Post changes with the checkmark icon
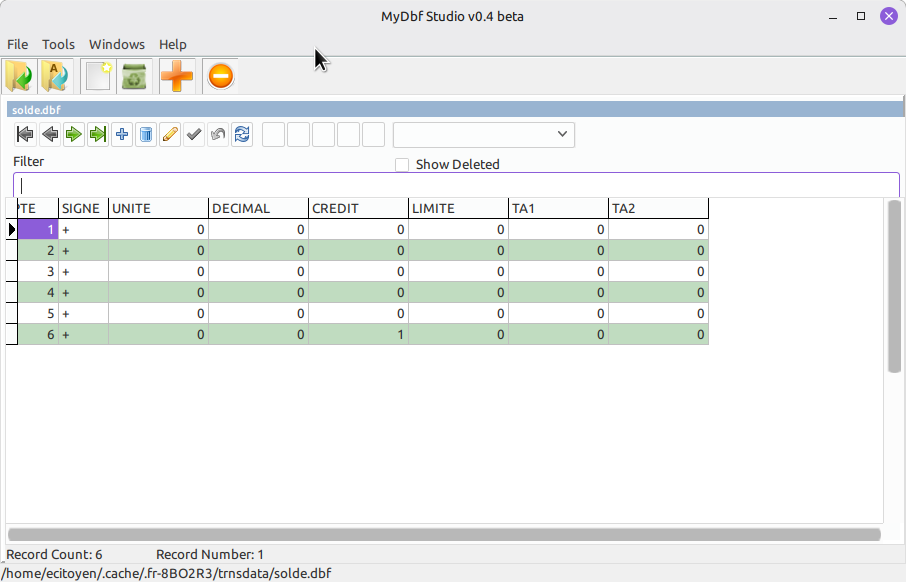 (194, 135)
